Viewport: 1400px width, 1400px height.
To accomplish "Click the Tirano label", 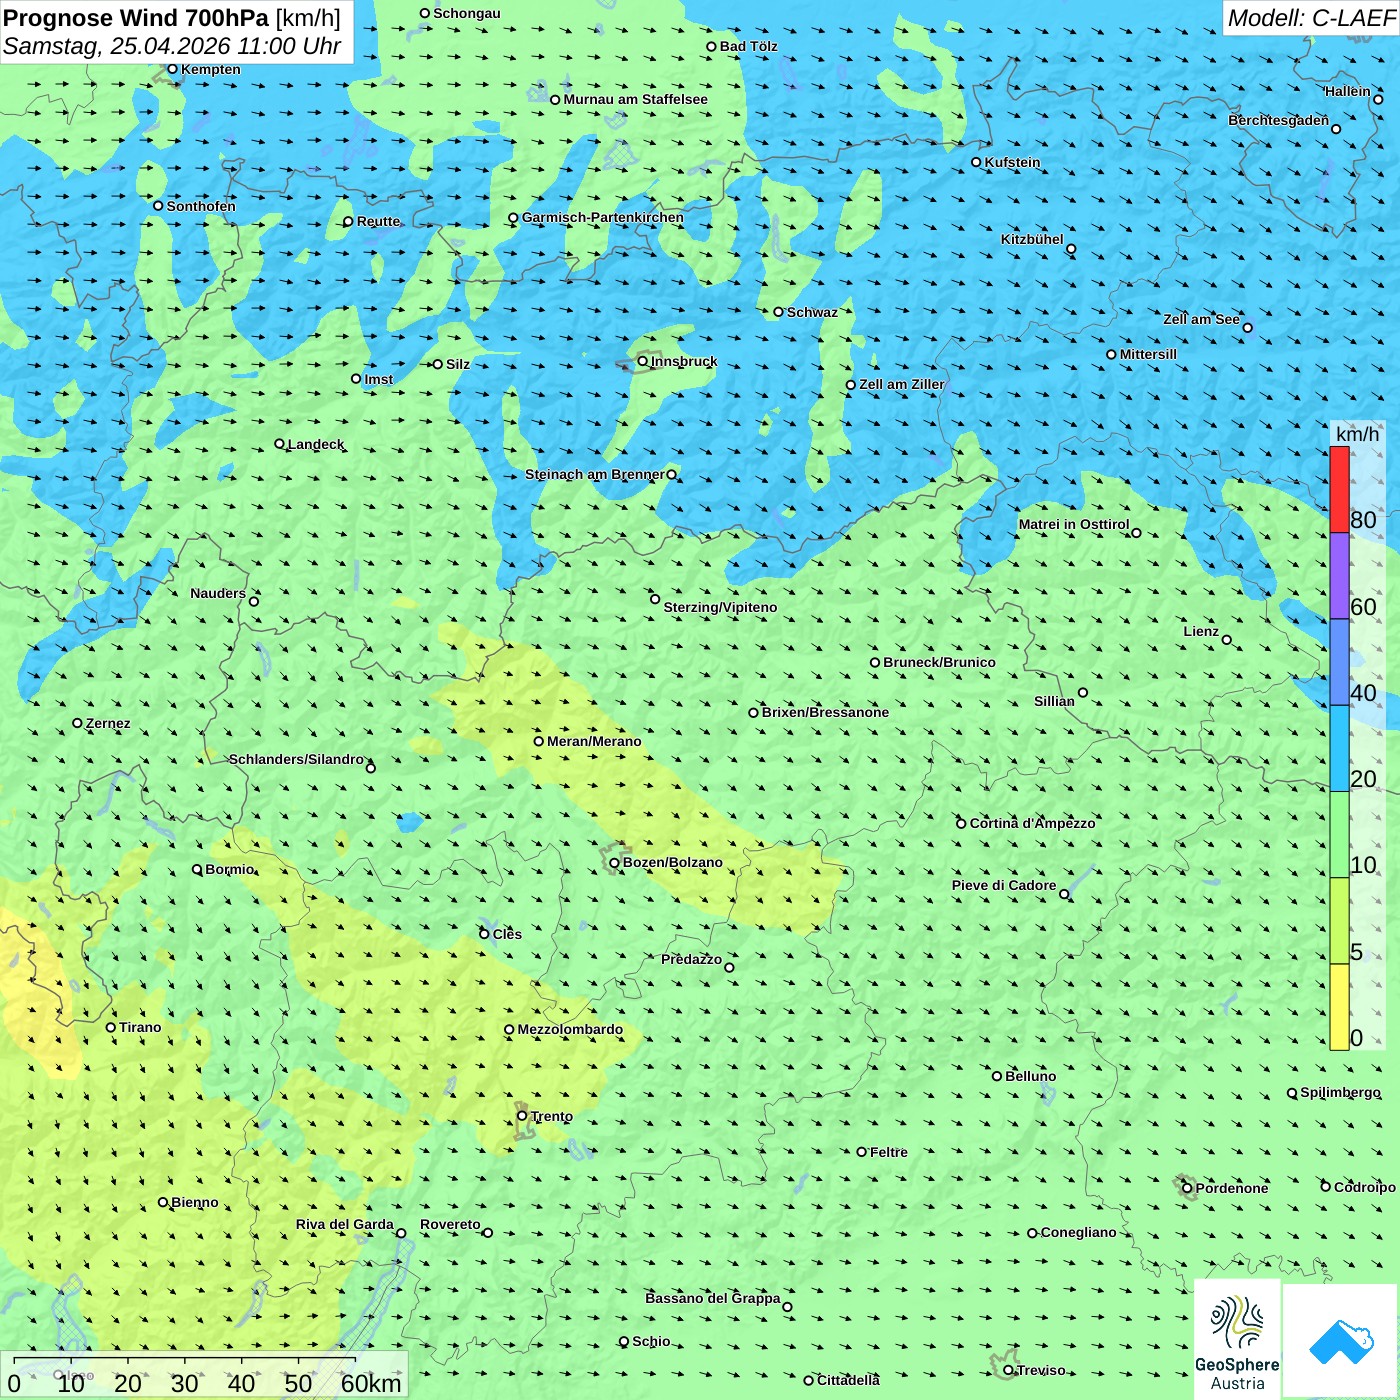I will 140,1027.
